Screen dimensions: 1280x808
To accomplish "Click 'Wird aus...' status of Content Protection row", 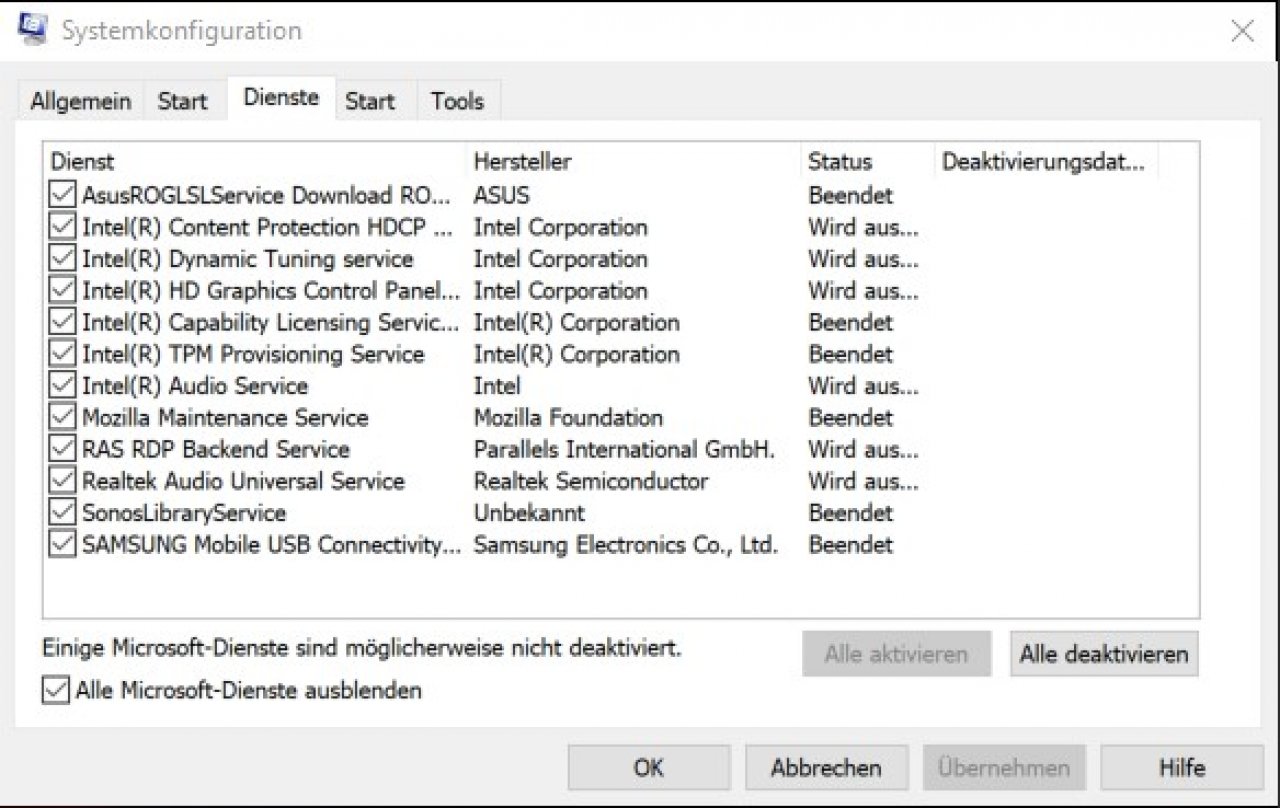I will 863,227.
